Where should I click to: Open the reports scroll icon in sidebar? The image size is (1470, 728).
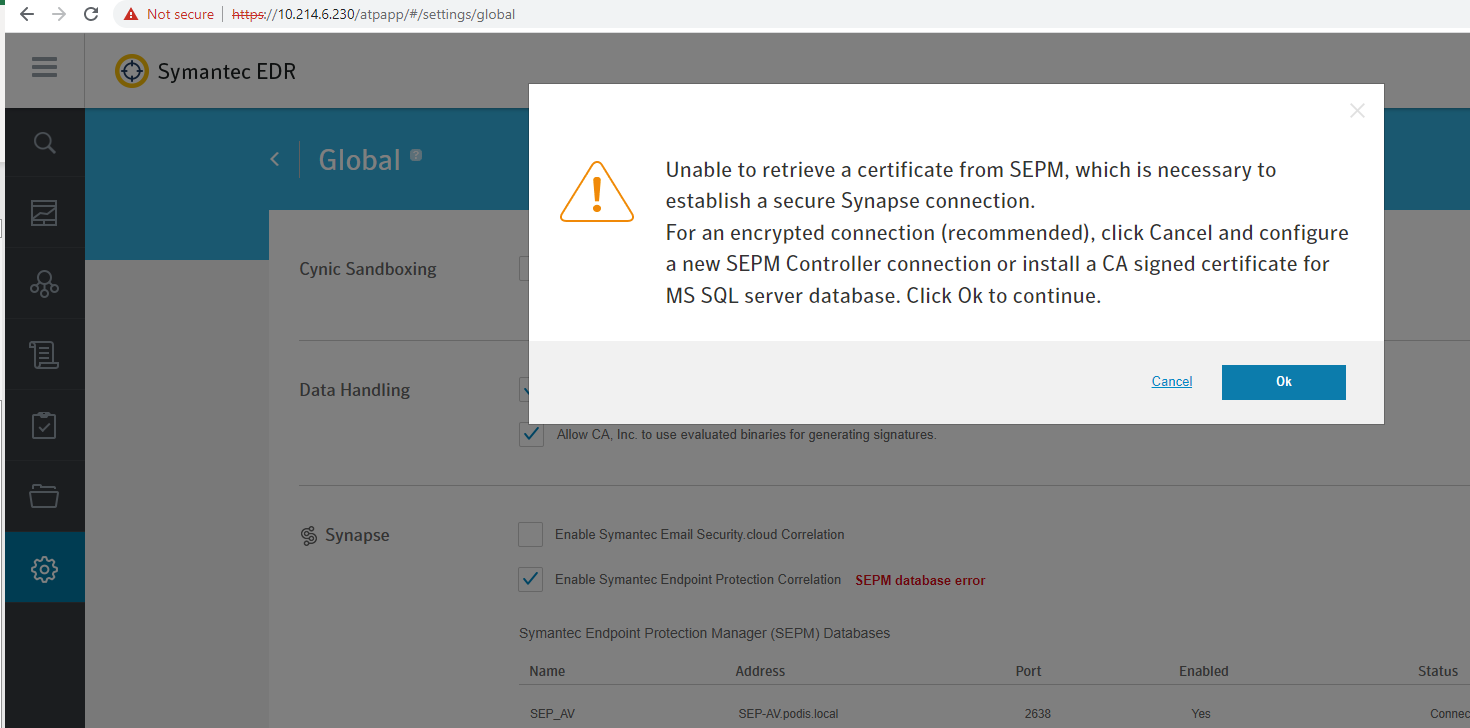coord(44,354)
